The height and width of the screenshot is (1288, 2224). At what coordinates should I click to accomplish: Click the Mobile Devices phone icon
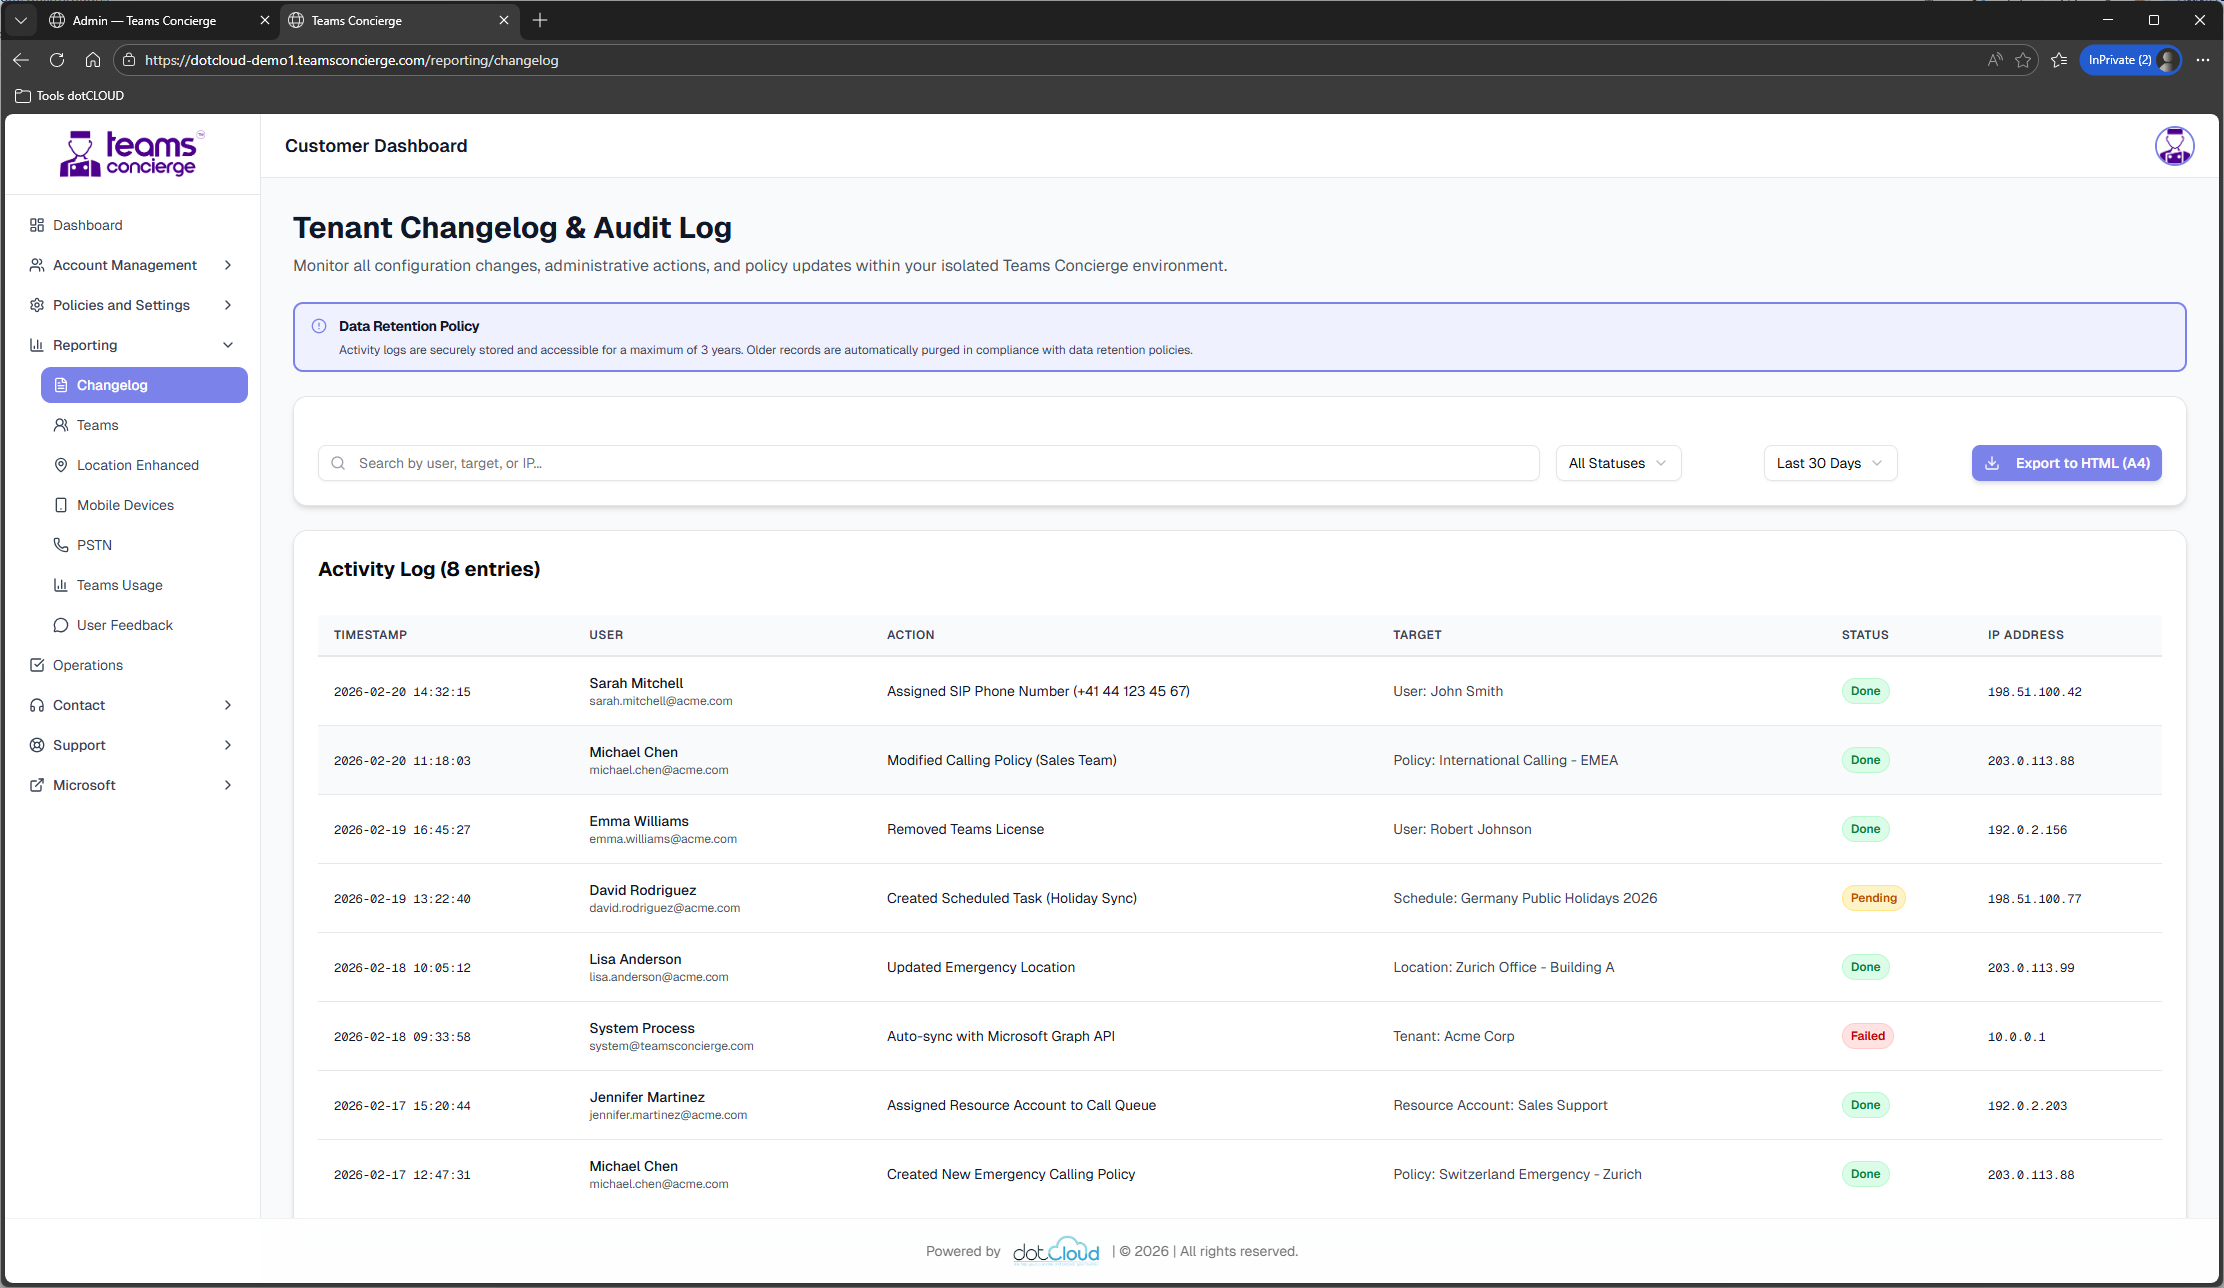click(x=61, y=504)
